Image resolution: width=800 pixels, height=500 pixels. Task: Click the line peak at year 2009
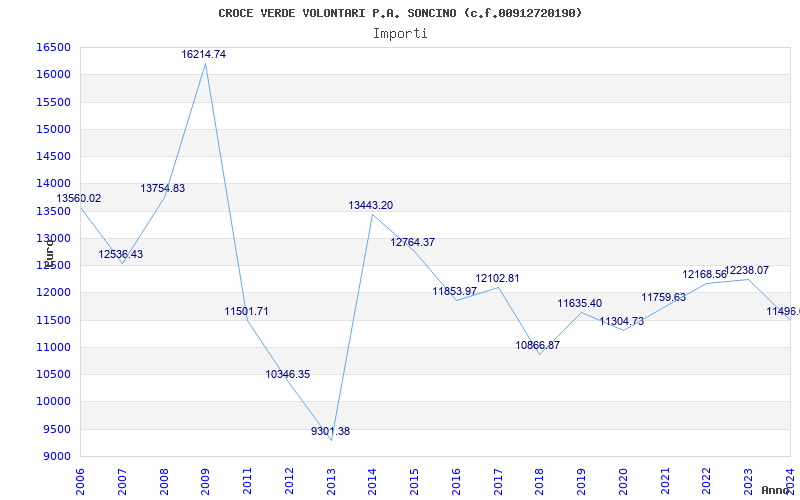[206, 63]
